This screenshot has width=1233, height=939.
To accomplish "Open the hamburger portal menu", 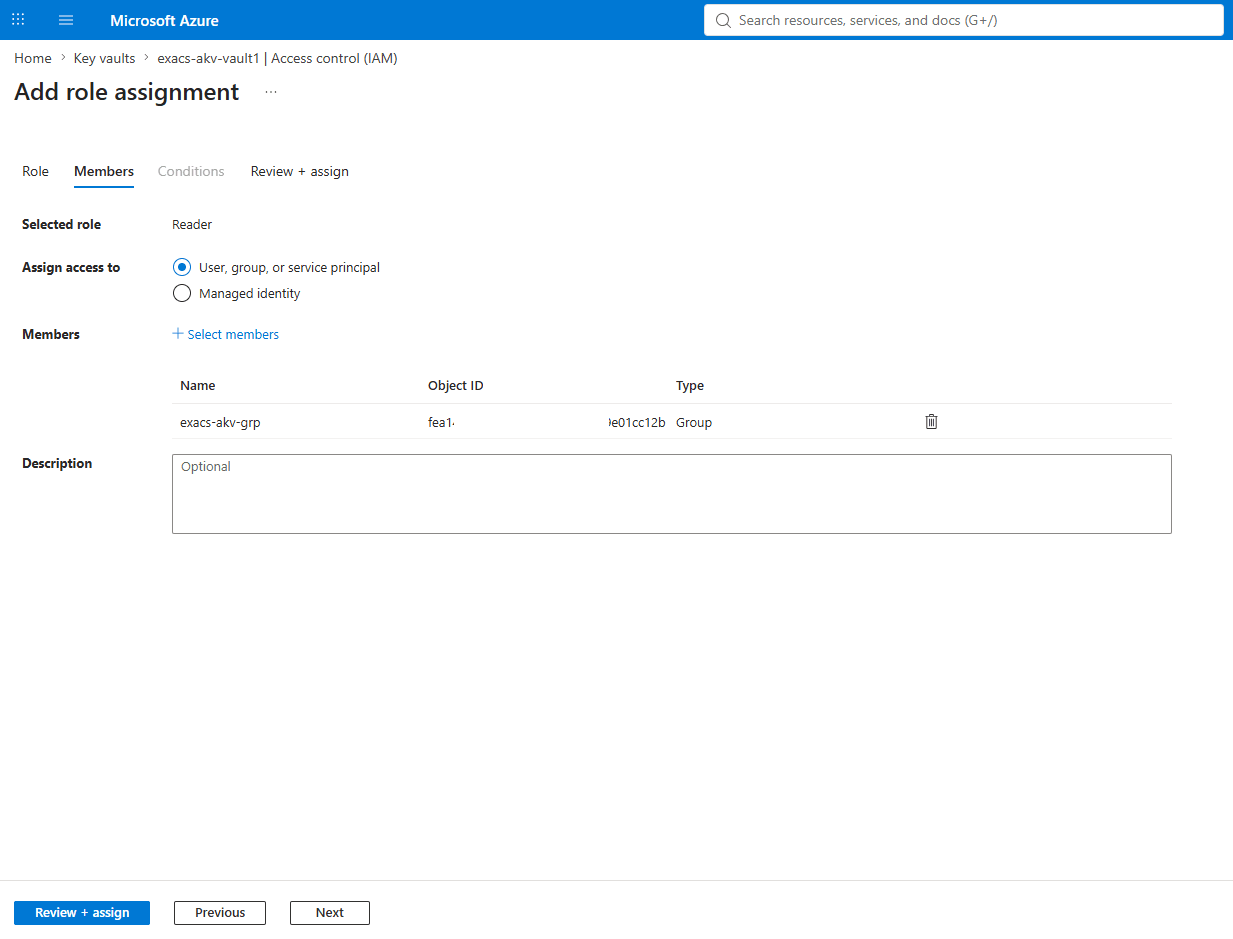I will [x=66, y=20].
